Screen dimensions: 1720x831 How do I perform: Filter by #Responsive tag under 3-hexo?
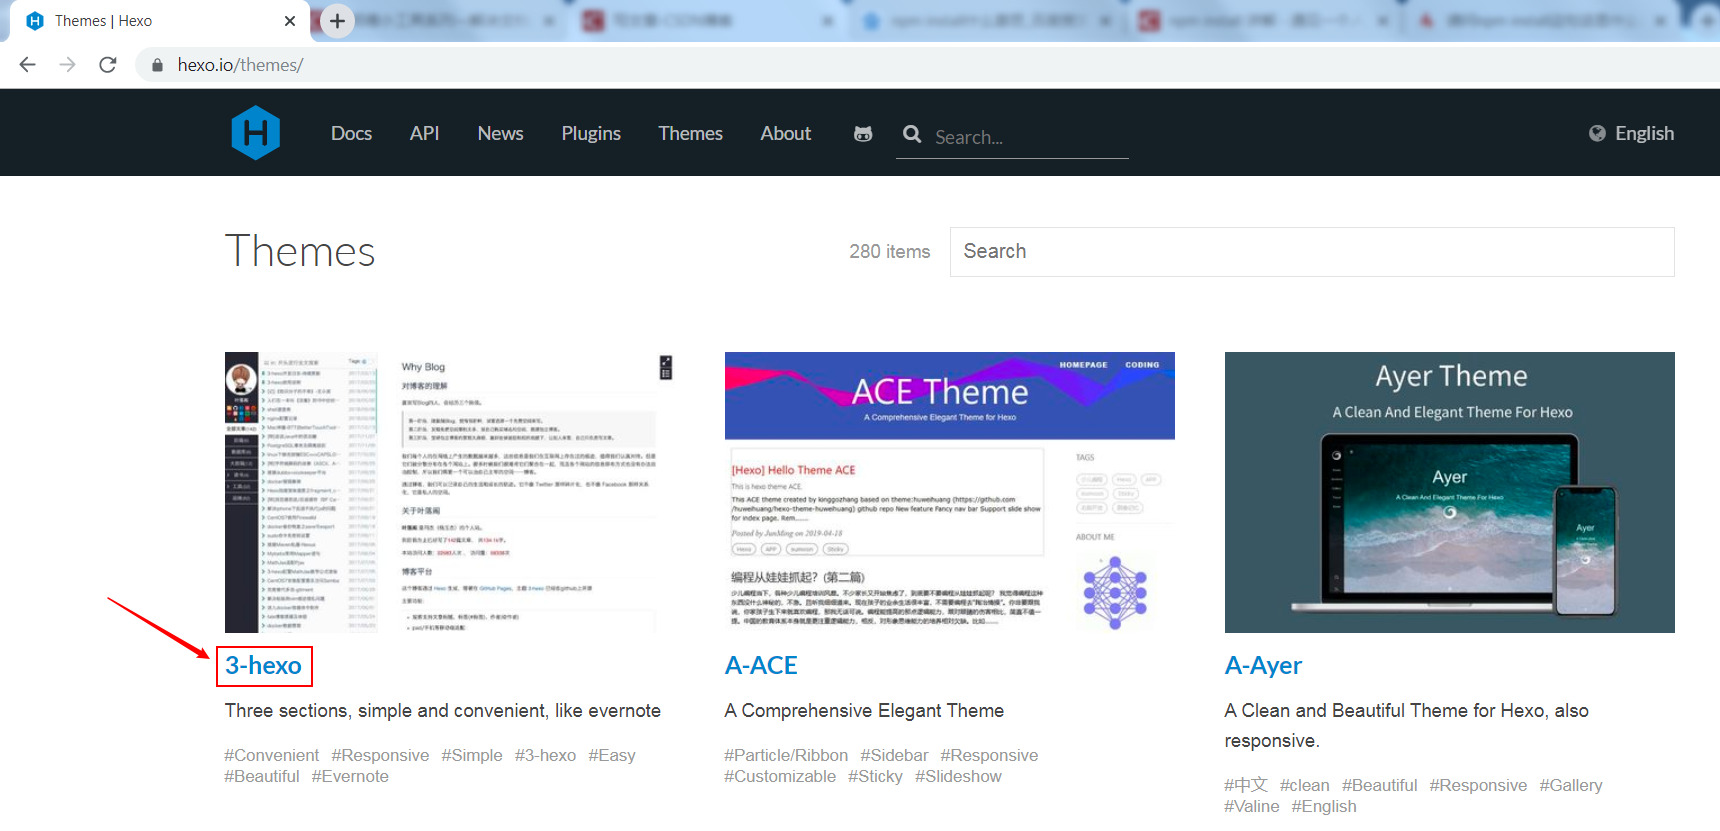click(x=380, y=755)
